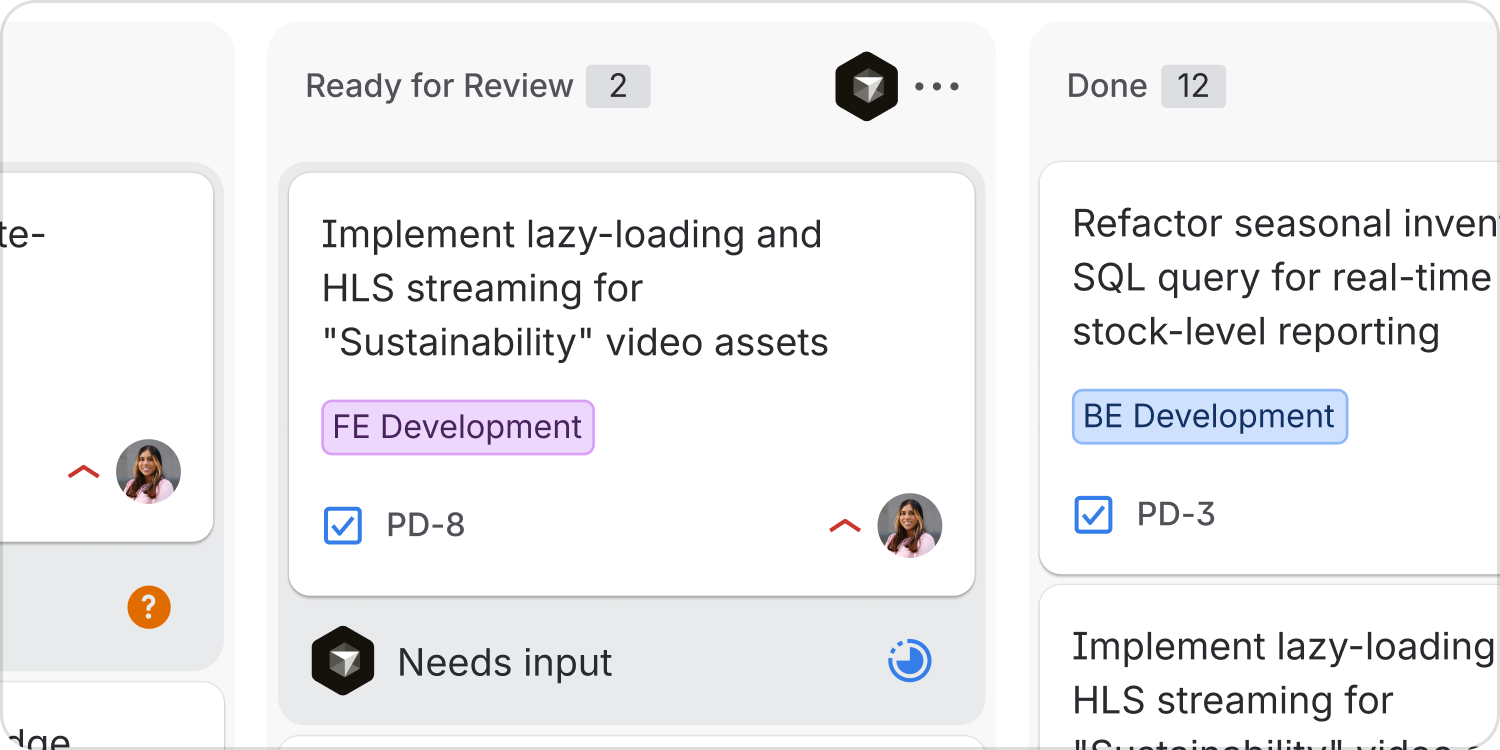Click the hexagon agent icon beside Needs input

[343, 661]
